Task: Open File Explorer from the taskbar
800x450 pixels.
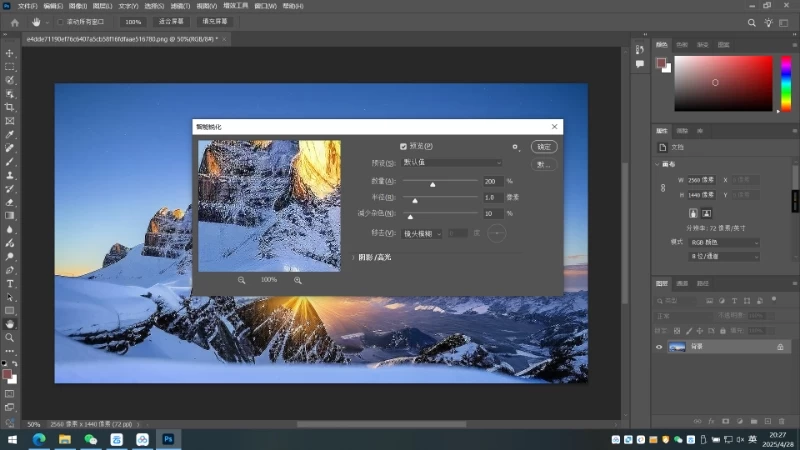Action: (x=65, y=439)
